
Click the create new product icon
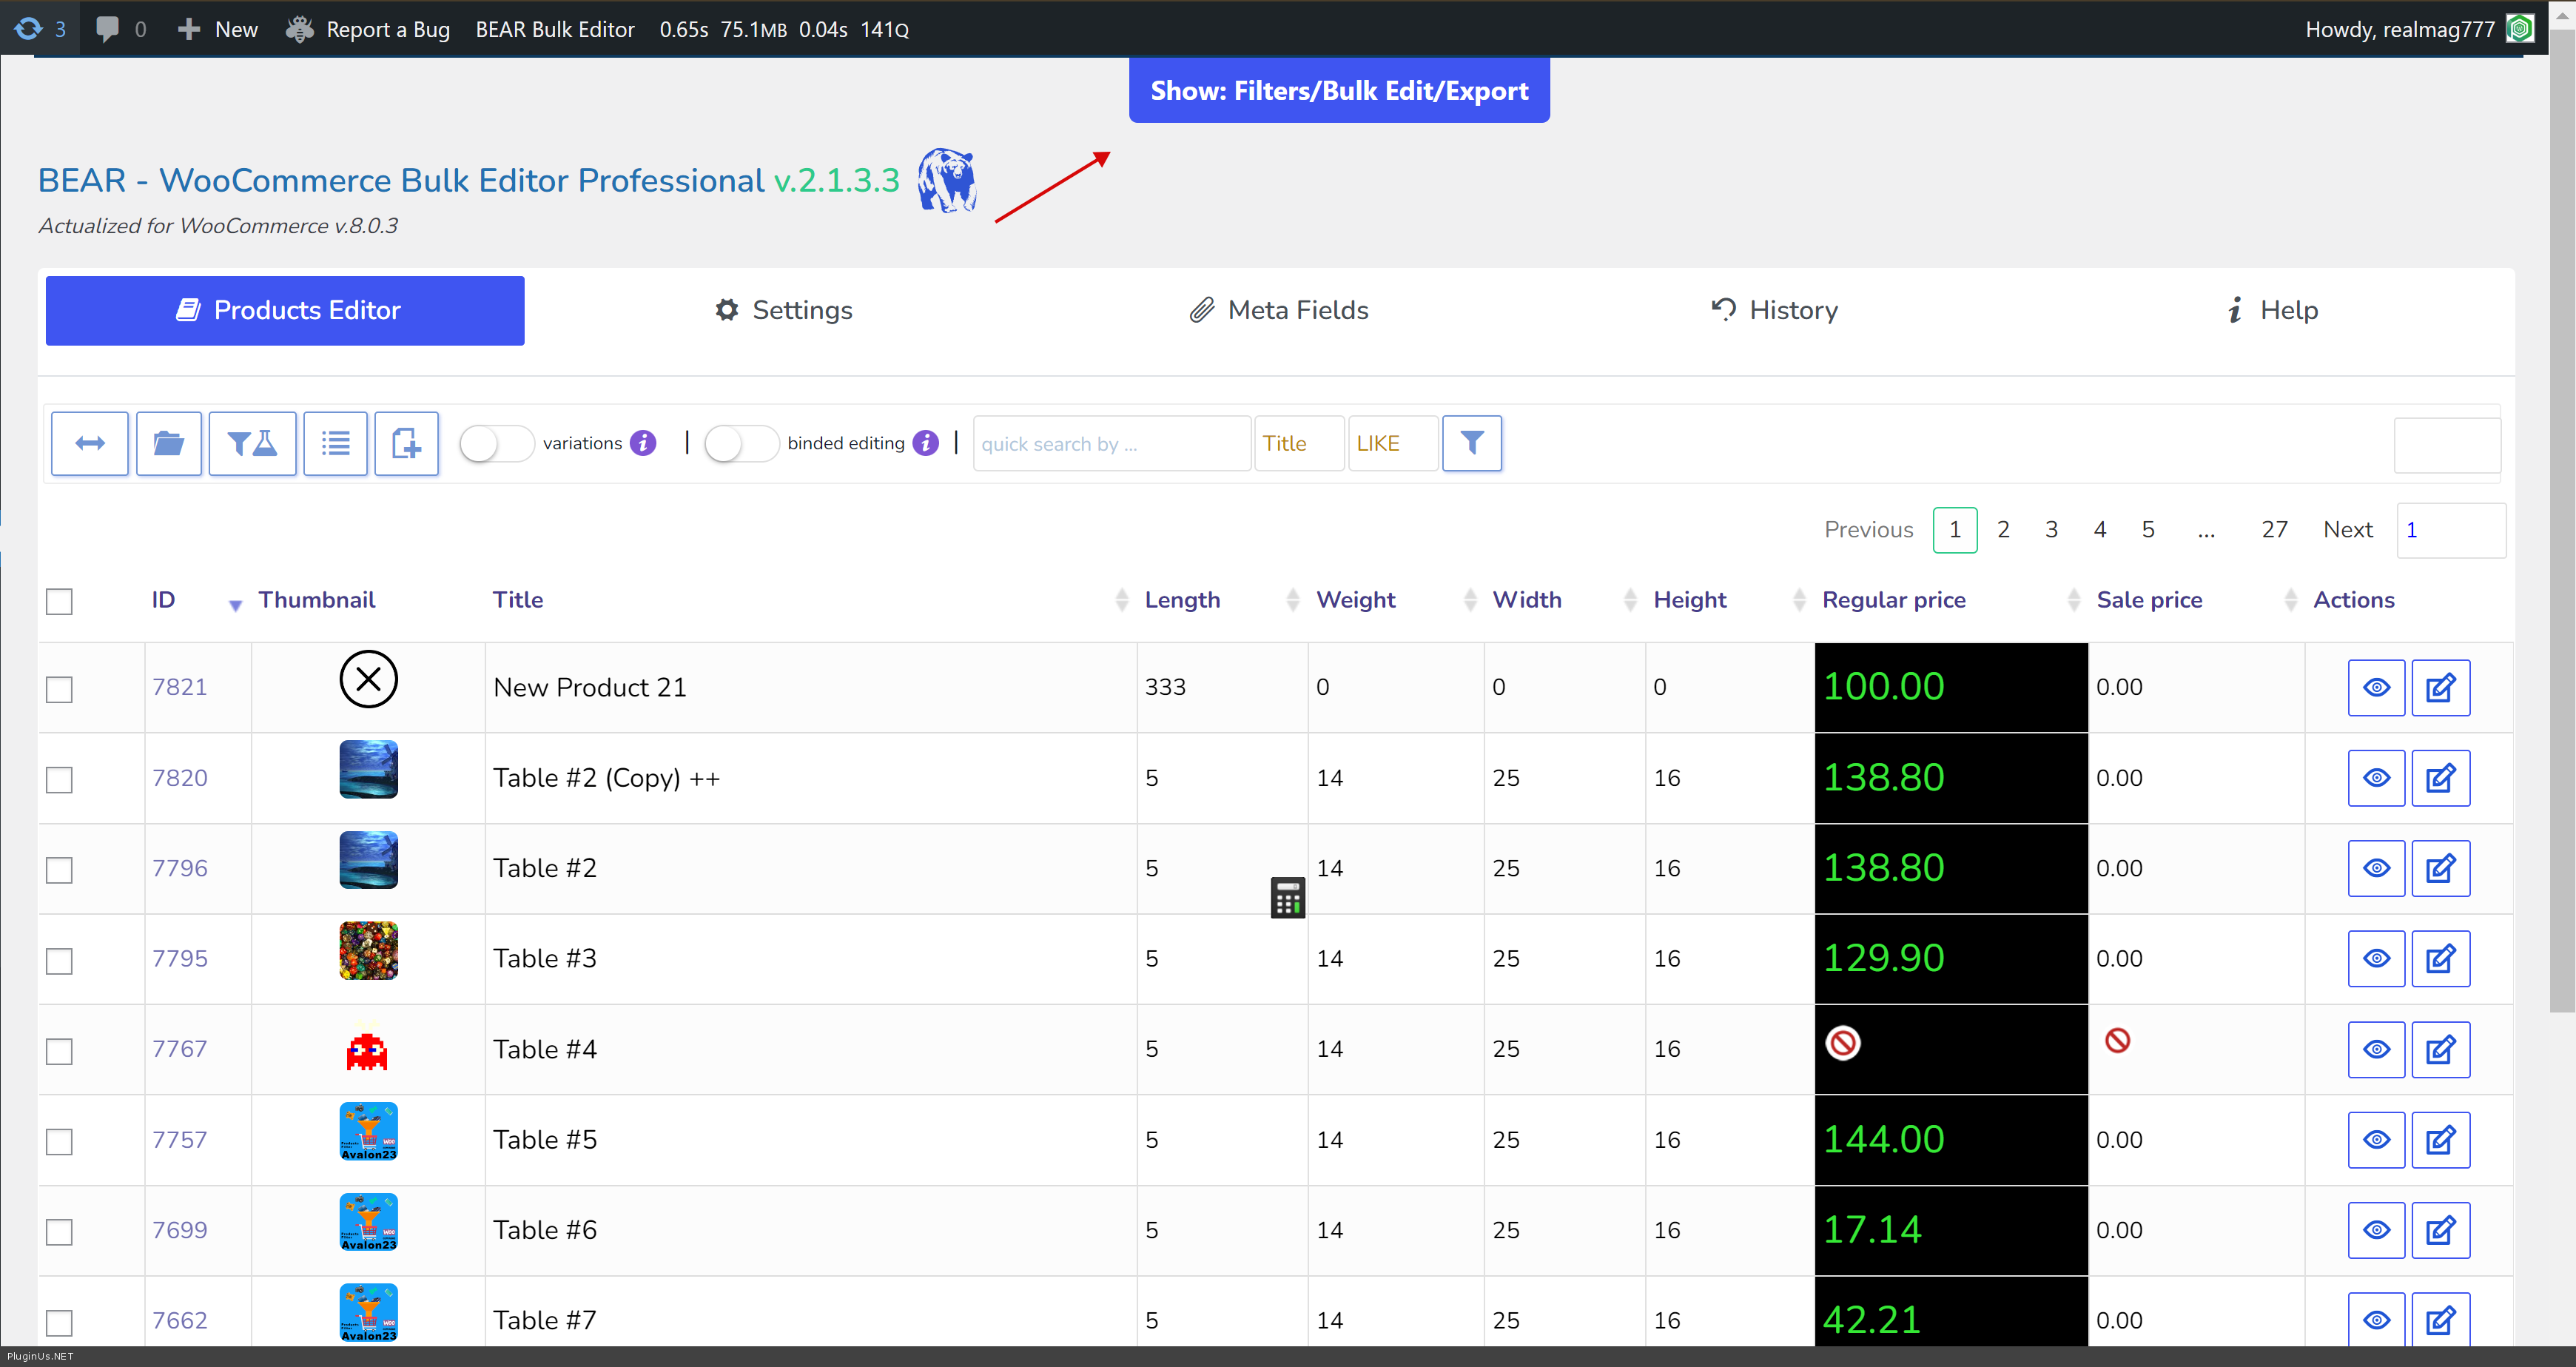coord(407,443)
